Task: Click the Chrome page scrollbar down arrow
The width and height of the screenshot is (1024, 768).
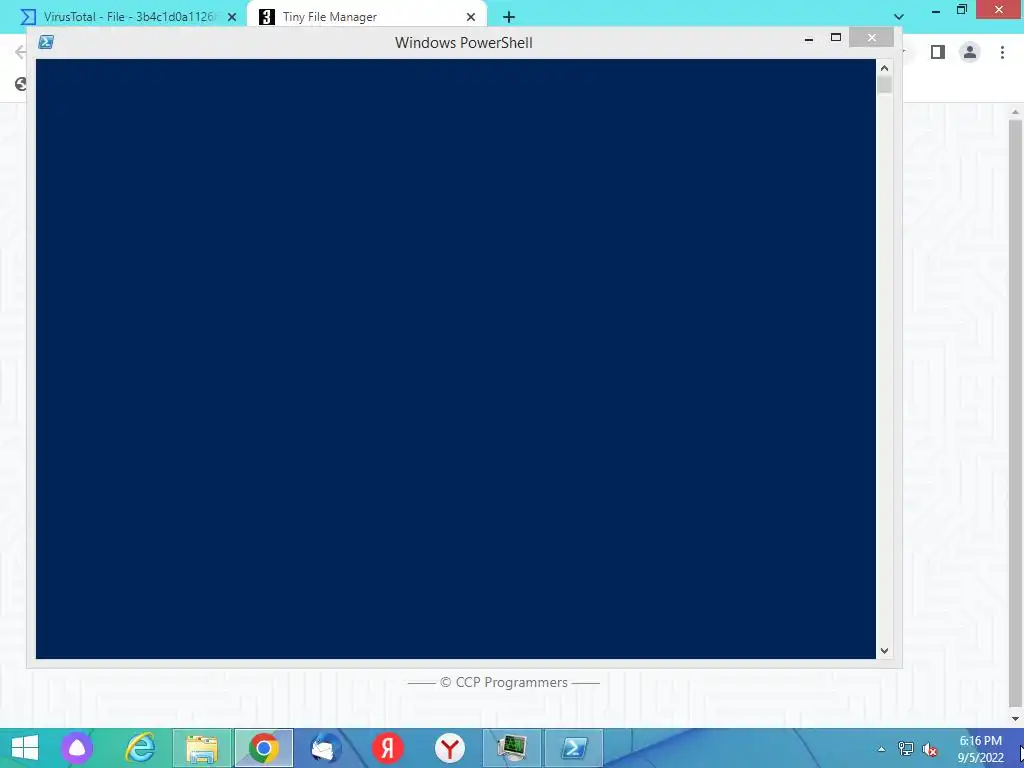Action: pos(1015,719)
